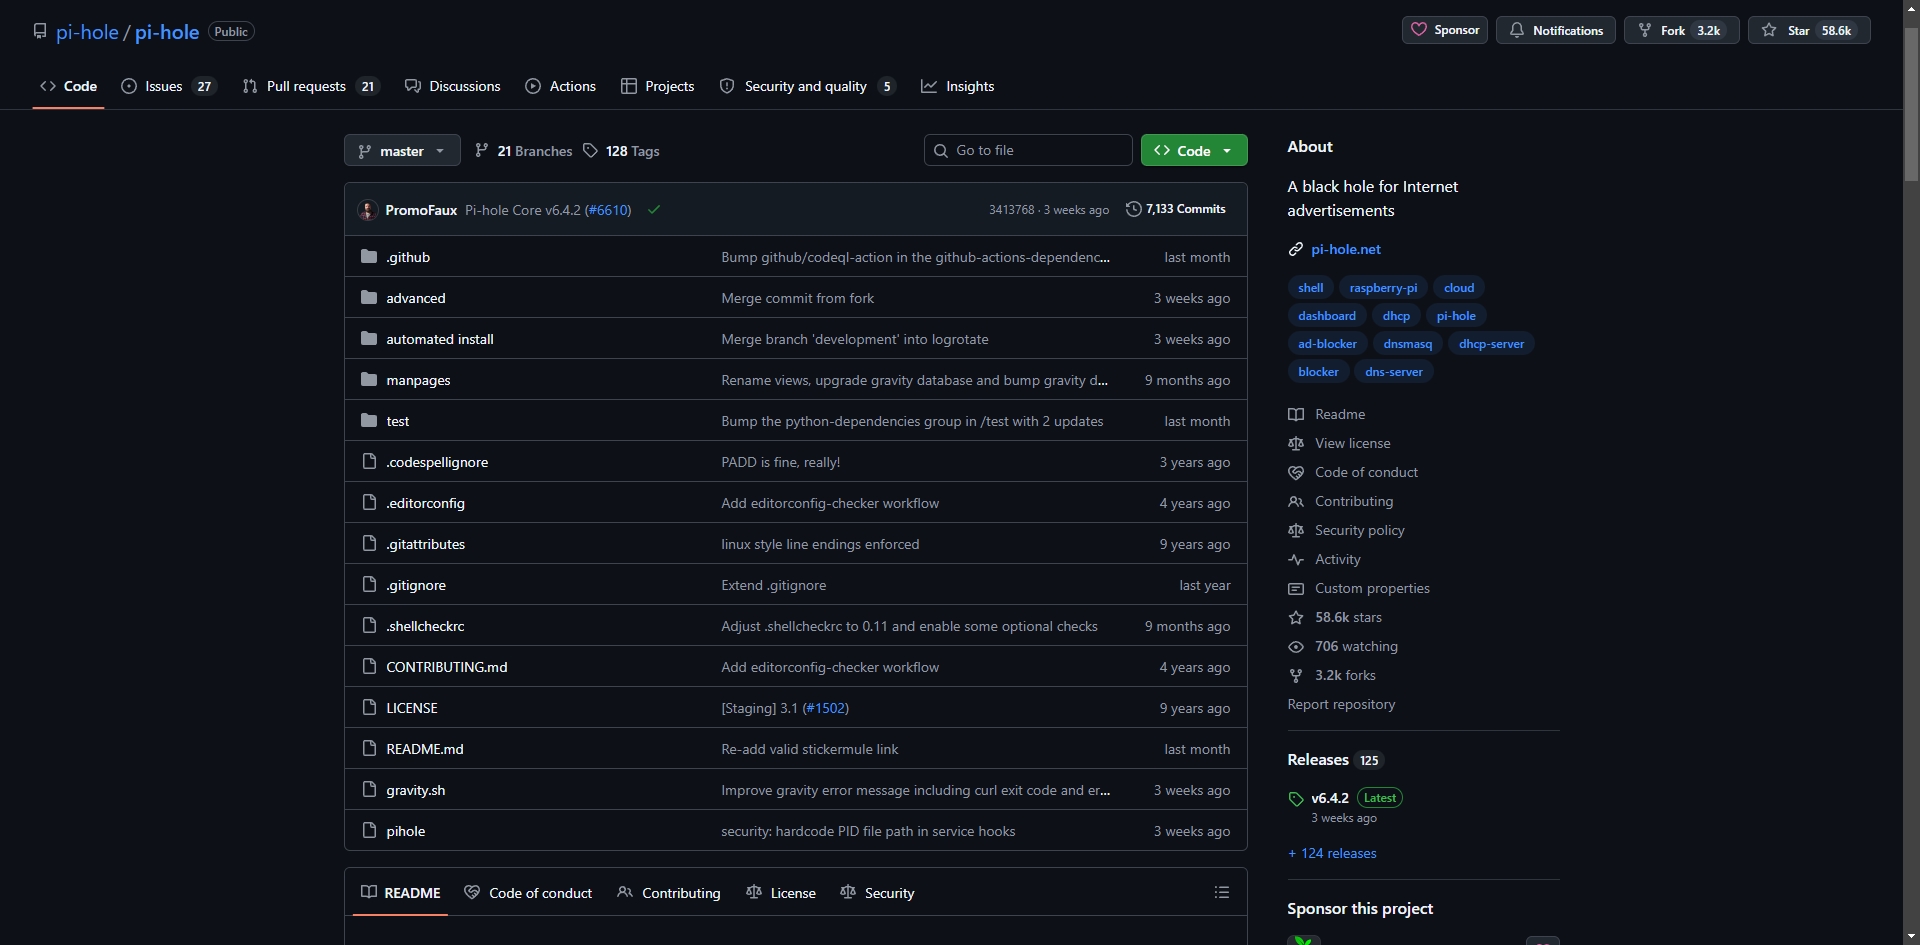Screen dimensions: 1920x945
Task: Click the Go to file search field
Action: click(1028, 150)
